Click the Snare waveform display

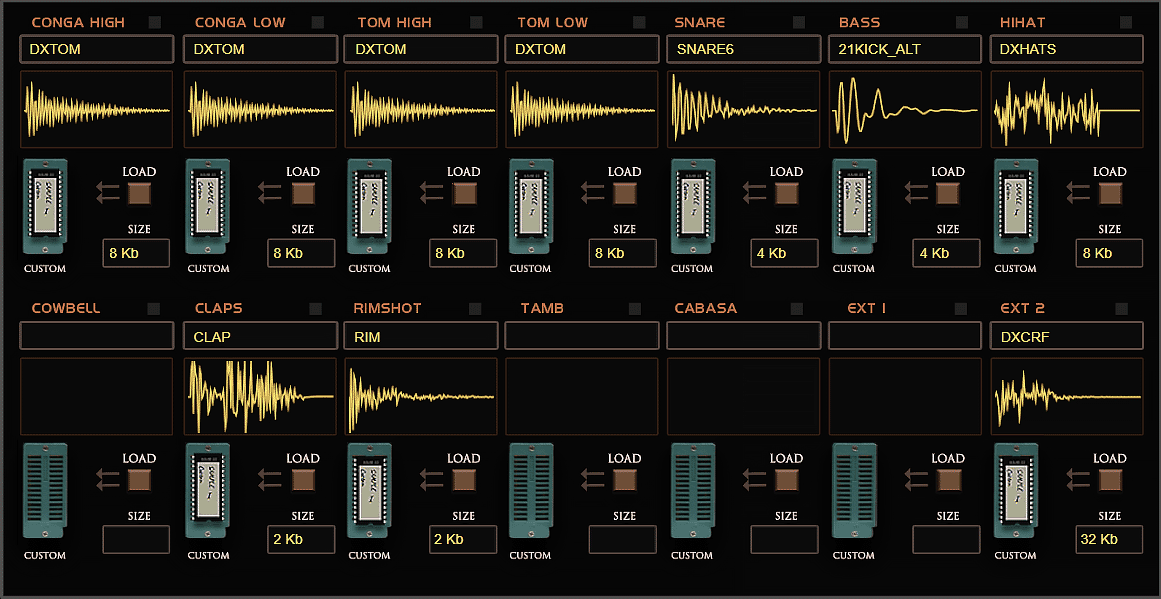point(743,109)
